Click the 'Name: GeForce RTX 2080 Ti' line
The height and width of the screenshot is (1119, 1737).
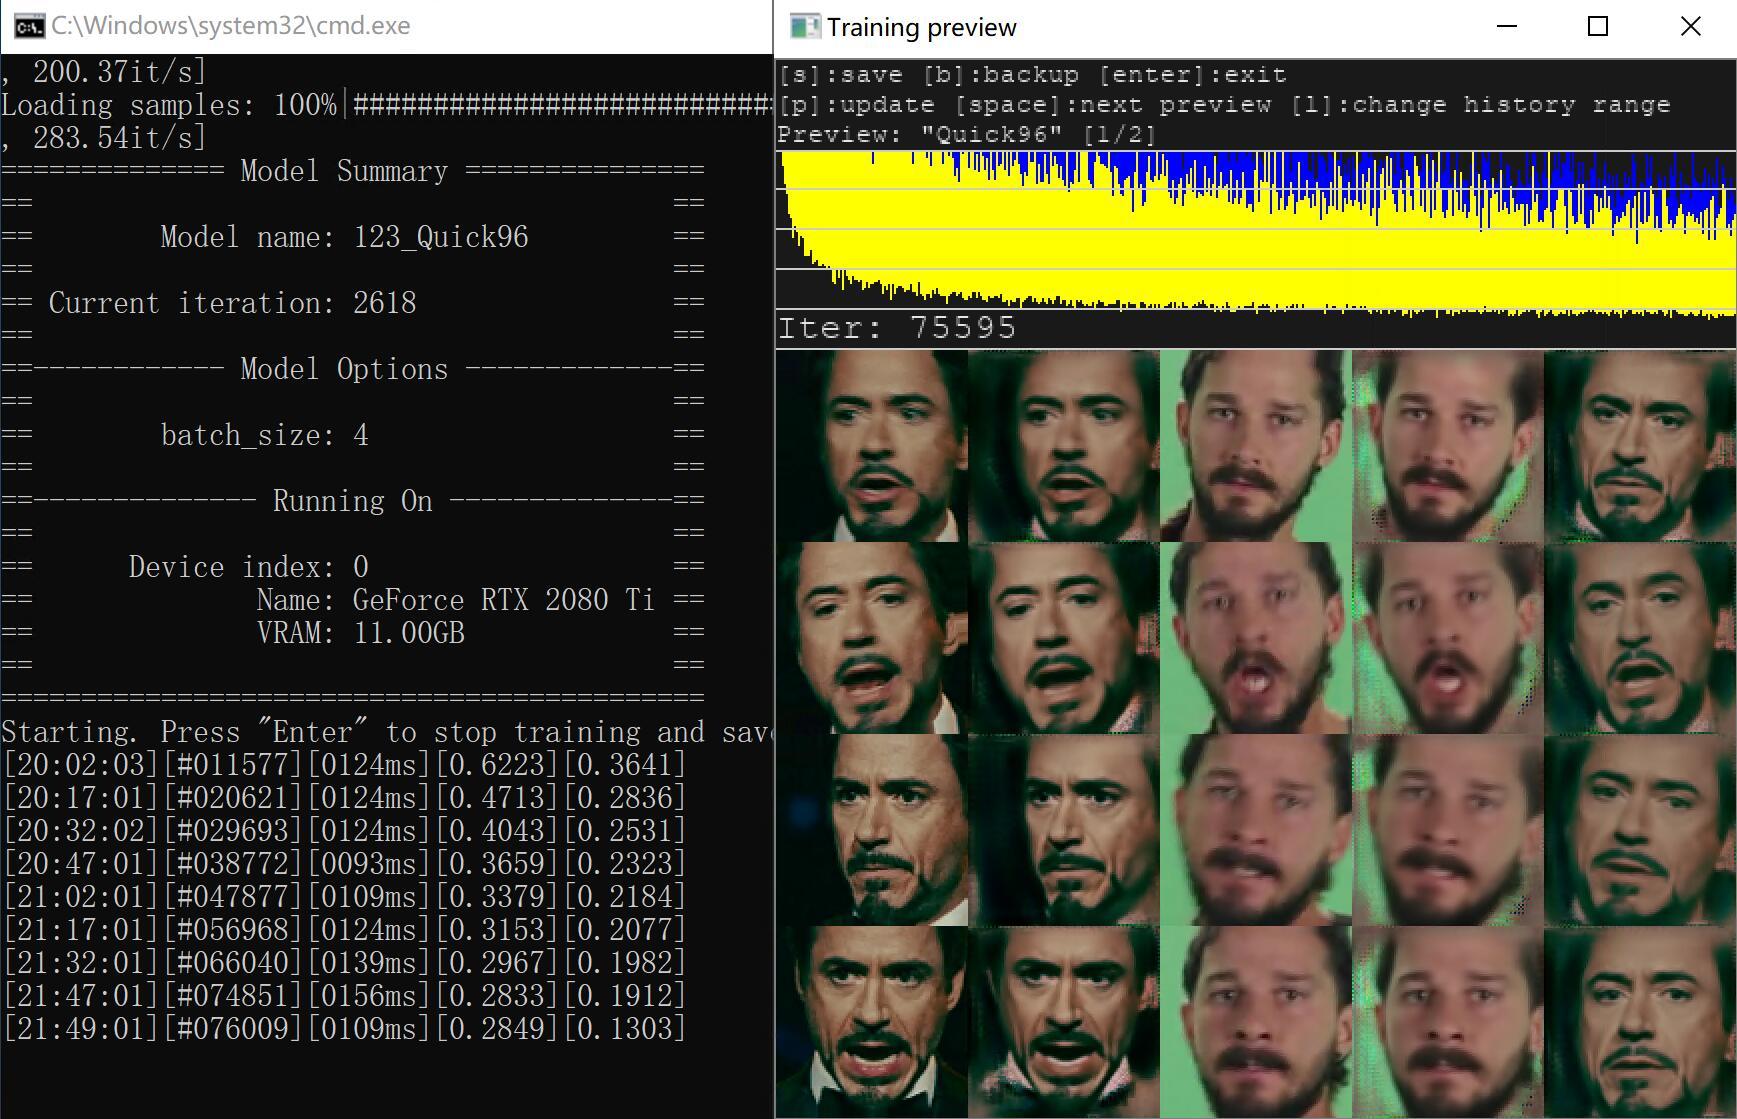coord(455,600)
